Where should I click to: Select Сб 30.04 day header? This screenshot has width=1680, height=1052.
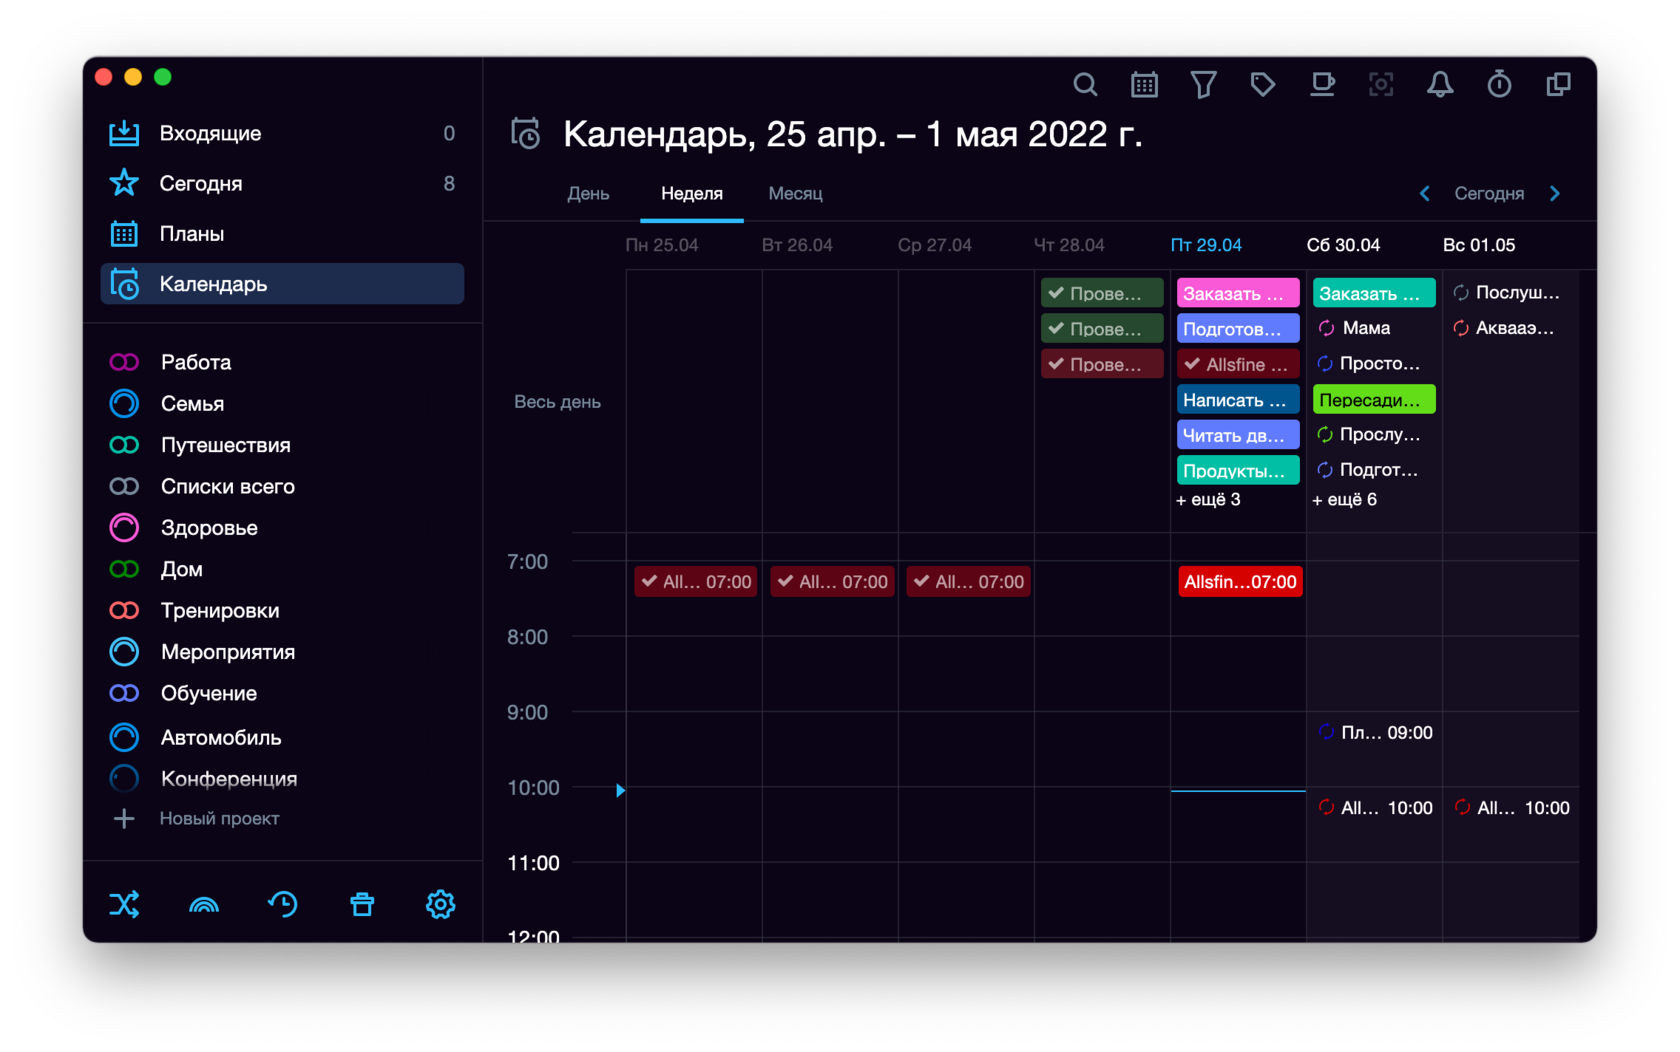click(x=1343, y=245)
